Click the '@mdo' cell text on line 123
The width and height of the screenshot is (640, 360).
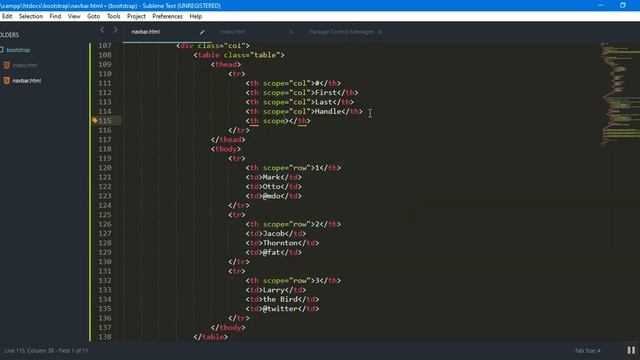271,196
